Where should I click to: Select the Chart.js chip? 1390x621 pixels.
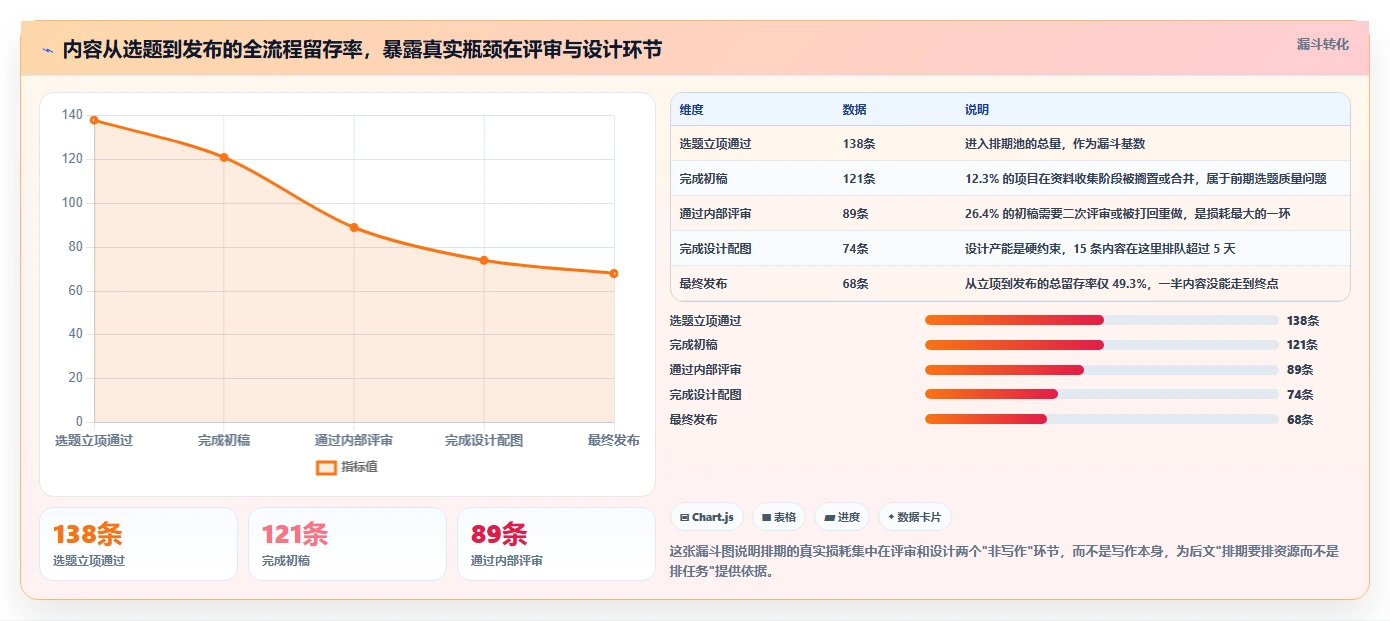[706, 517]
